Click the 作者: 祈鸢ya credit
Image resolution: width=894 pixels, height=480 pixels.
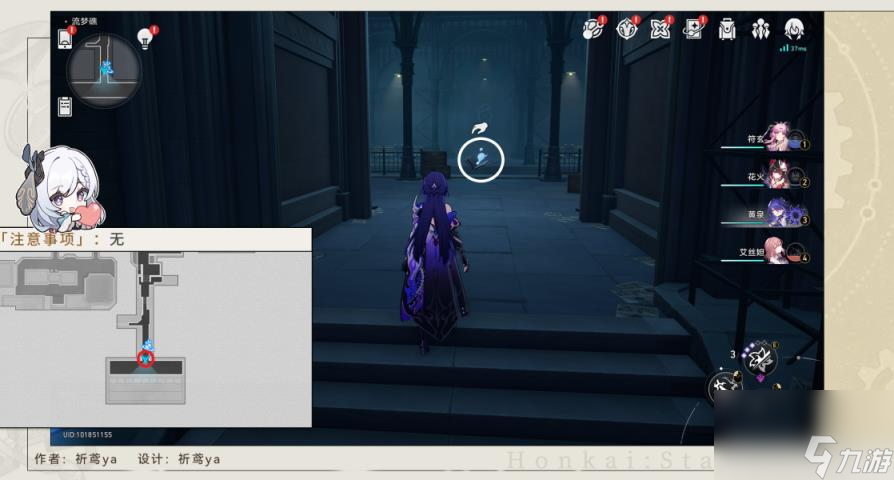(75, 459)
